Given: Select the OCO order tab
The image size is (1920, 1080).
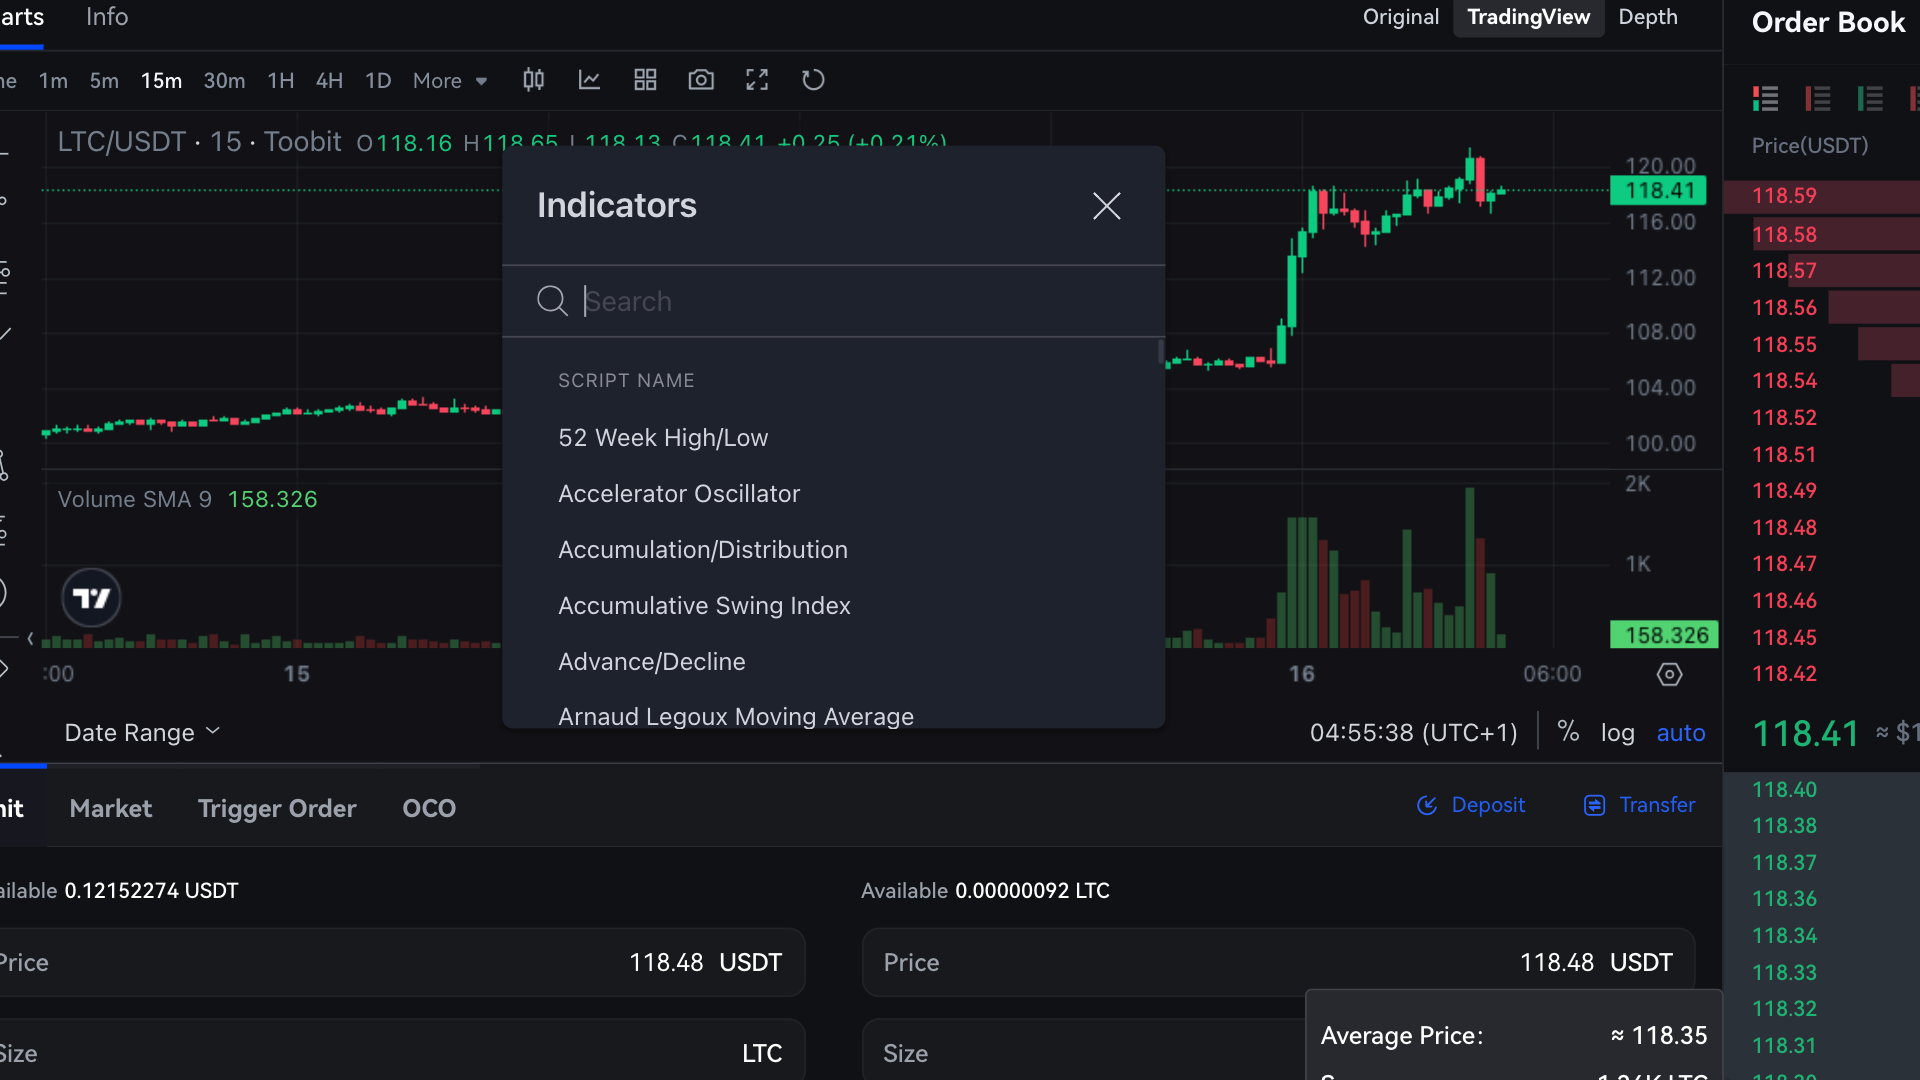Looking at the screenshot, I should point(429,808).
